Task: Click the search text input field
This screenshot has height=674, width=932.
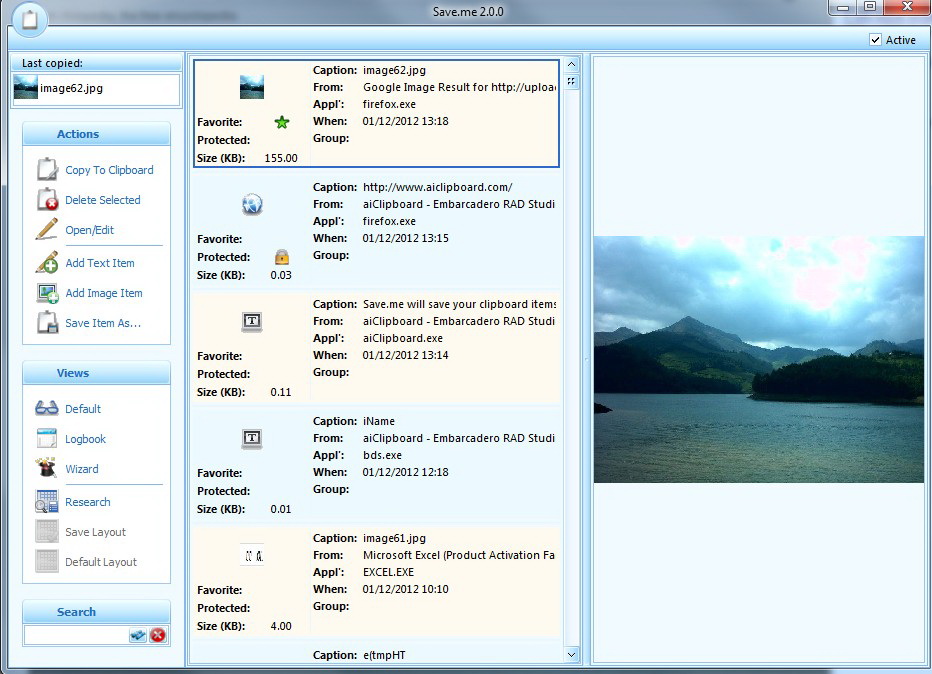Action: (x=76, y=635)
